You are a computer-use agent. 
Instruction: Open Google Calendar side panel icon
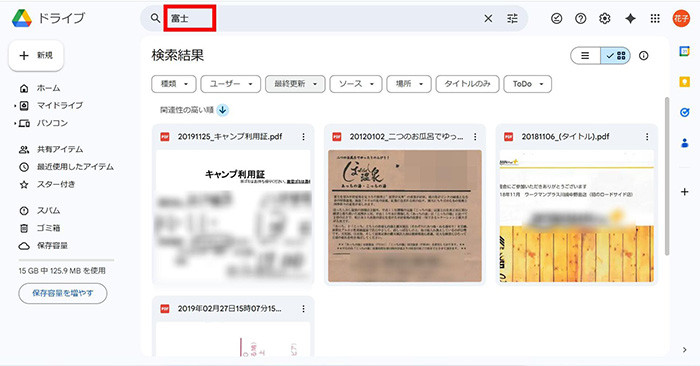[684, 51]
